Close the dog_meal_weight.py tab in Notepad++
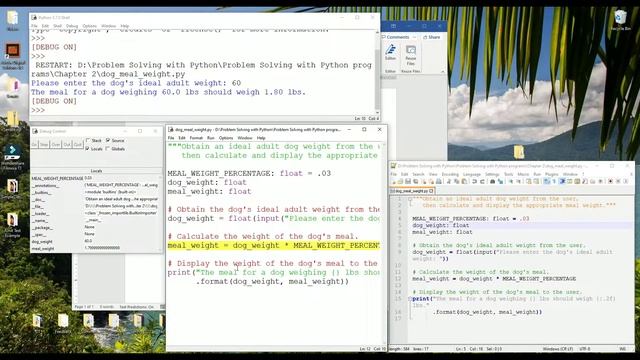 coord(431,191)
